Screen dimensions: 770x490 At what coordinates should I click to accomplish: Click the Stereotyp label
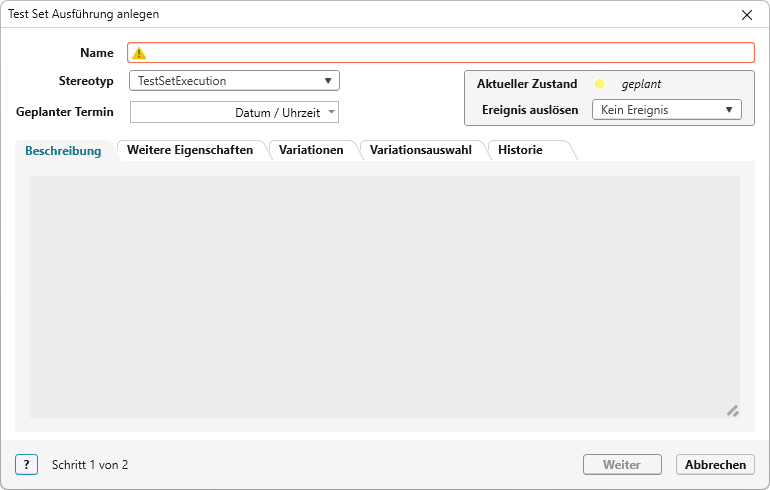(x=86, y=81)
